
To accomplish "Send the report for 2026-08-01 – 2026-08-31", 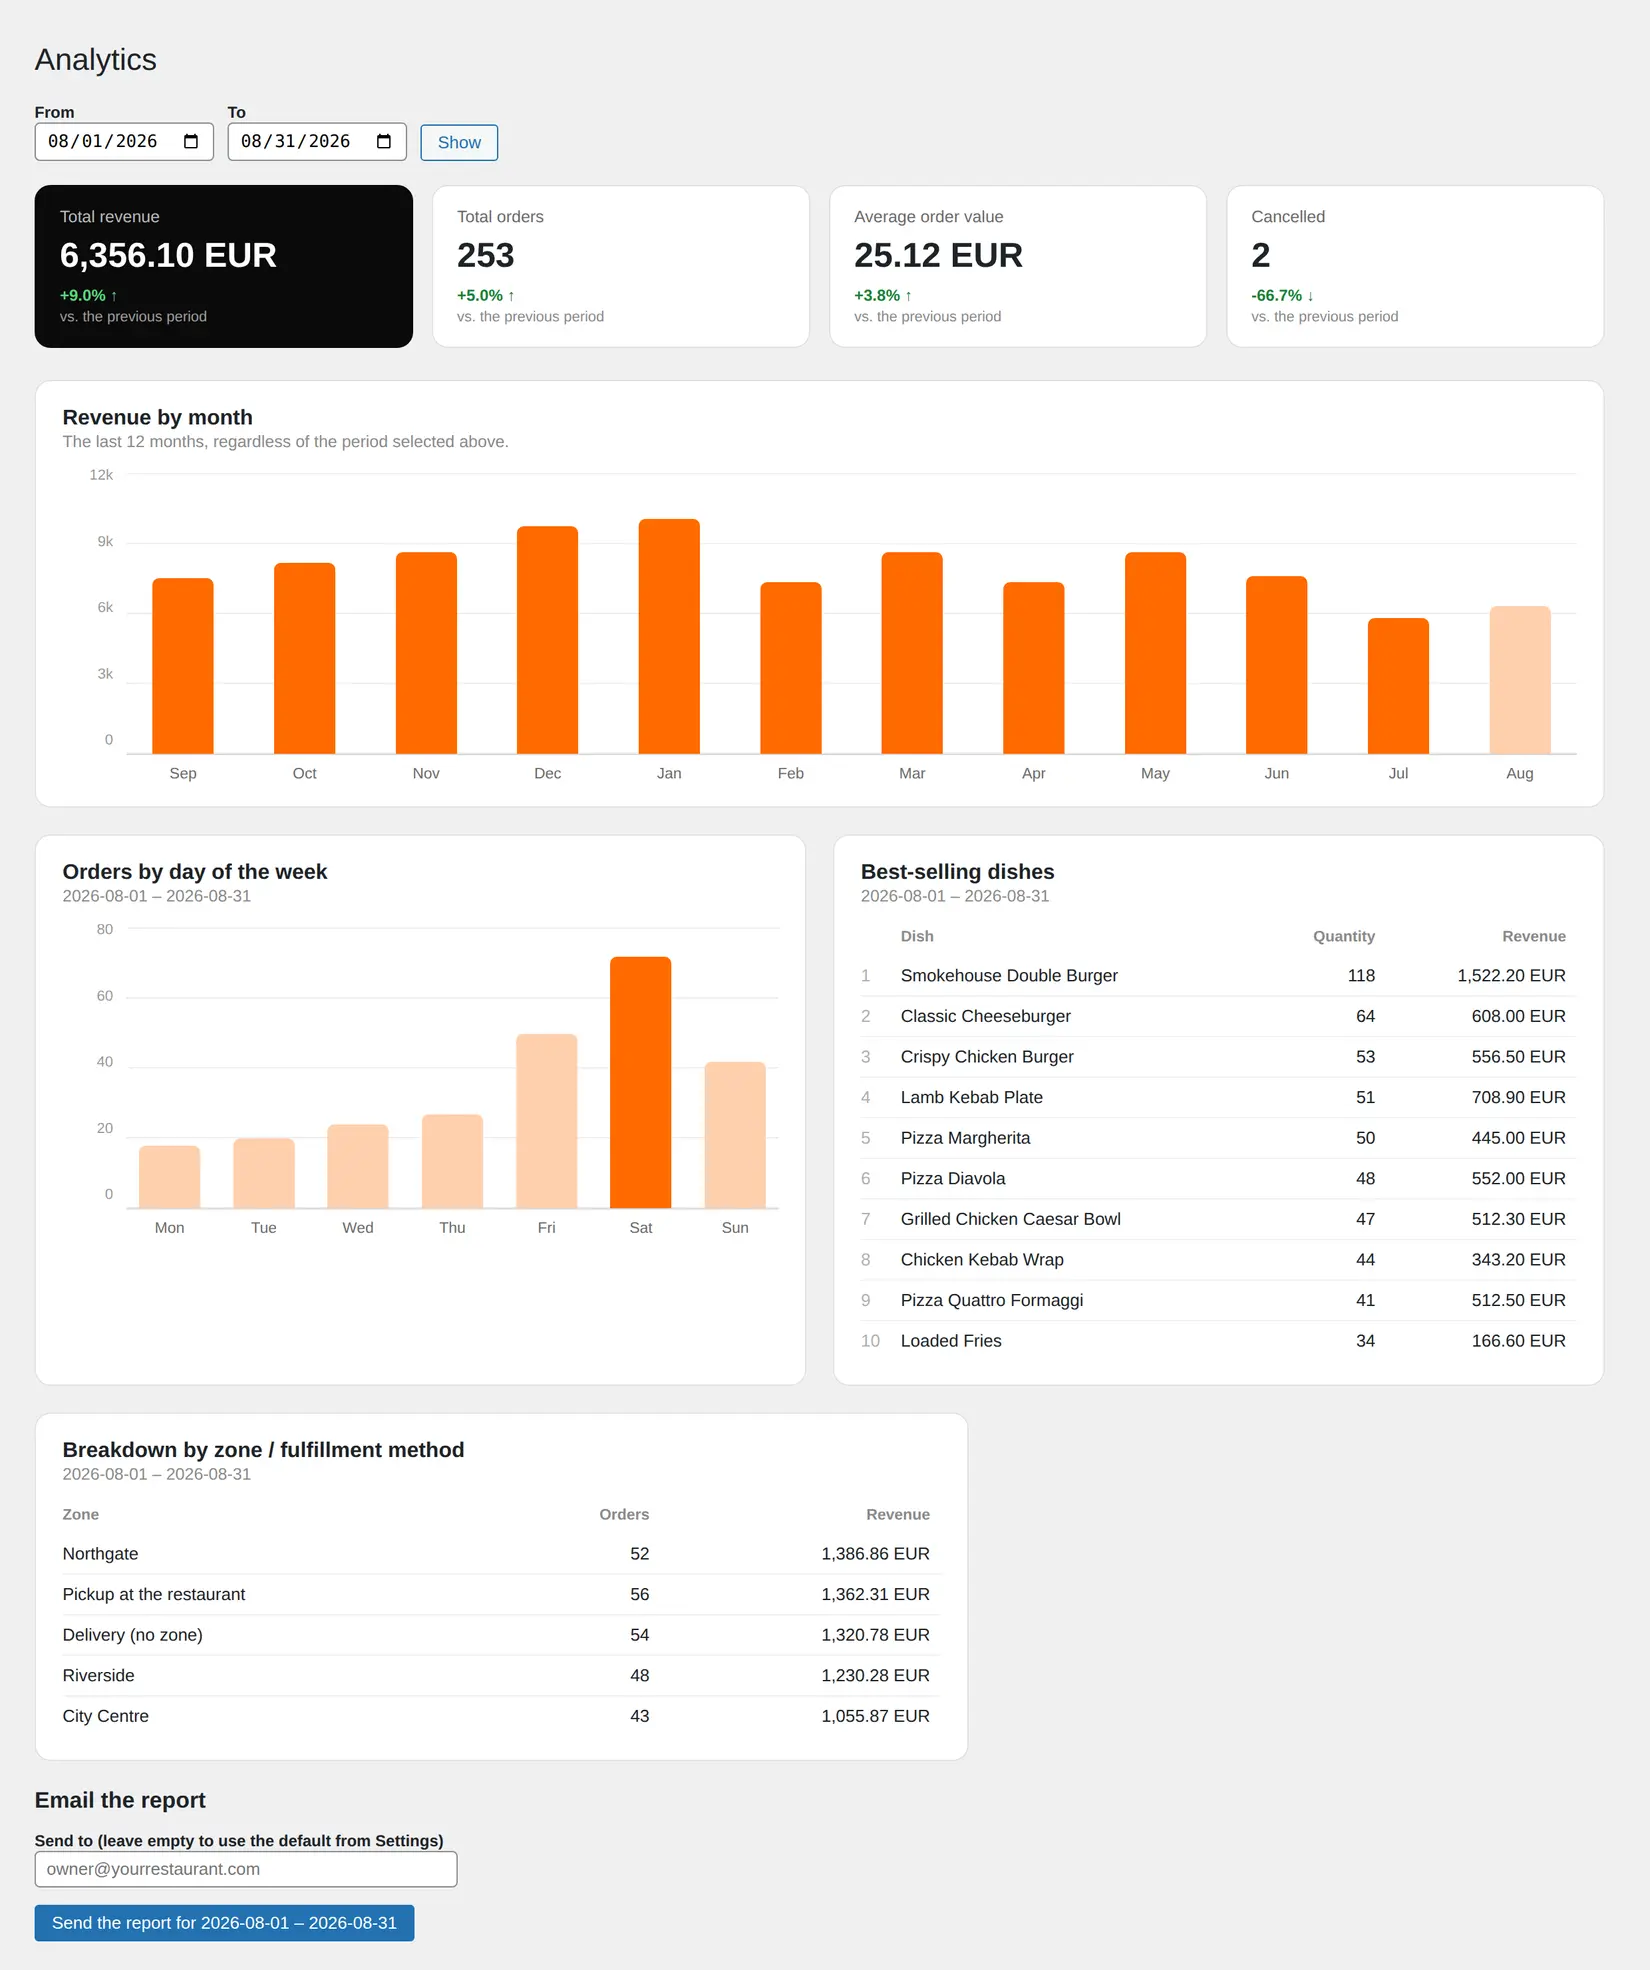I will tap(224, 1923).
